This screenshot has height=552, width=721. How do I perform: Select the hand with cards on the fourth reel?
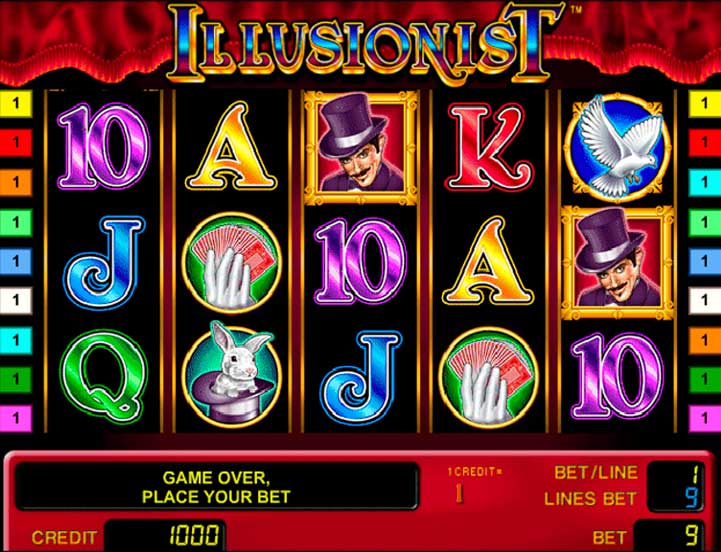pos(488,377)
